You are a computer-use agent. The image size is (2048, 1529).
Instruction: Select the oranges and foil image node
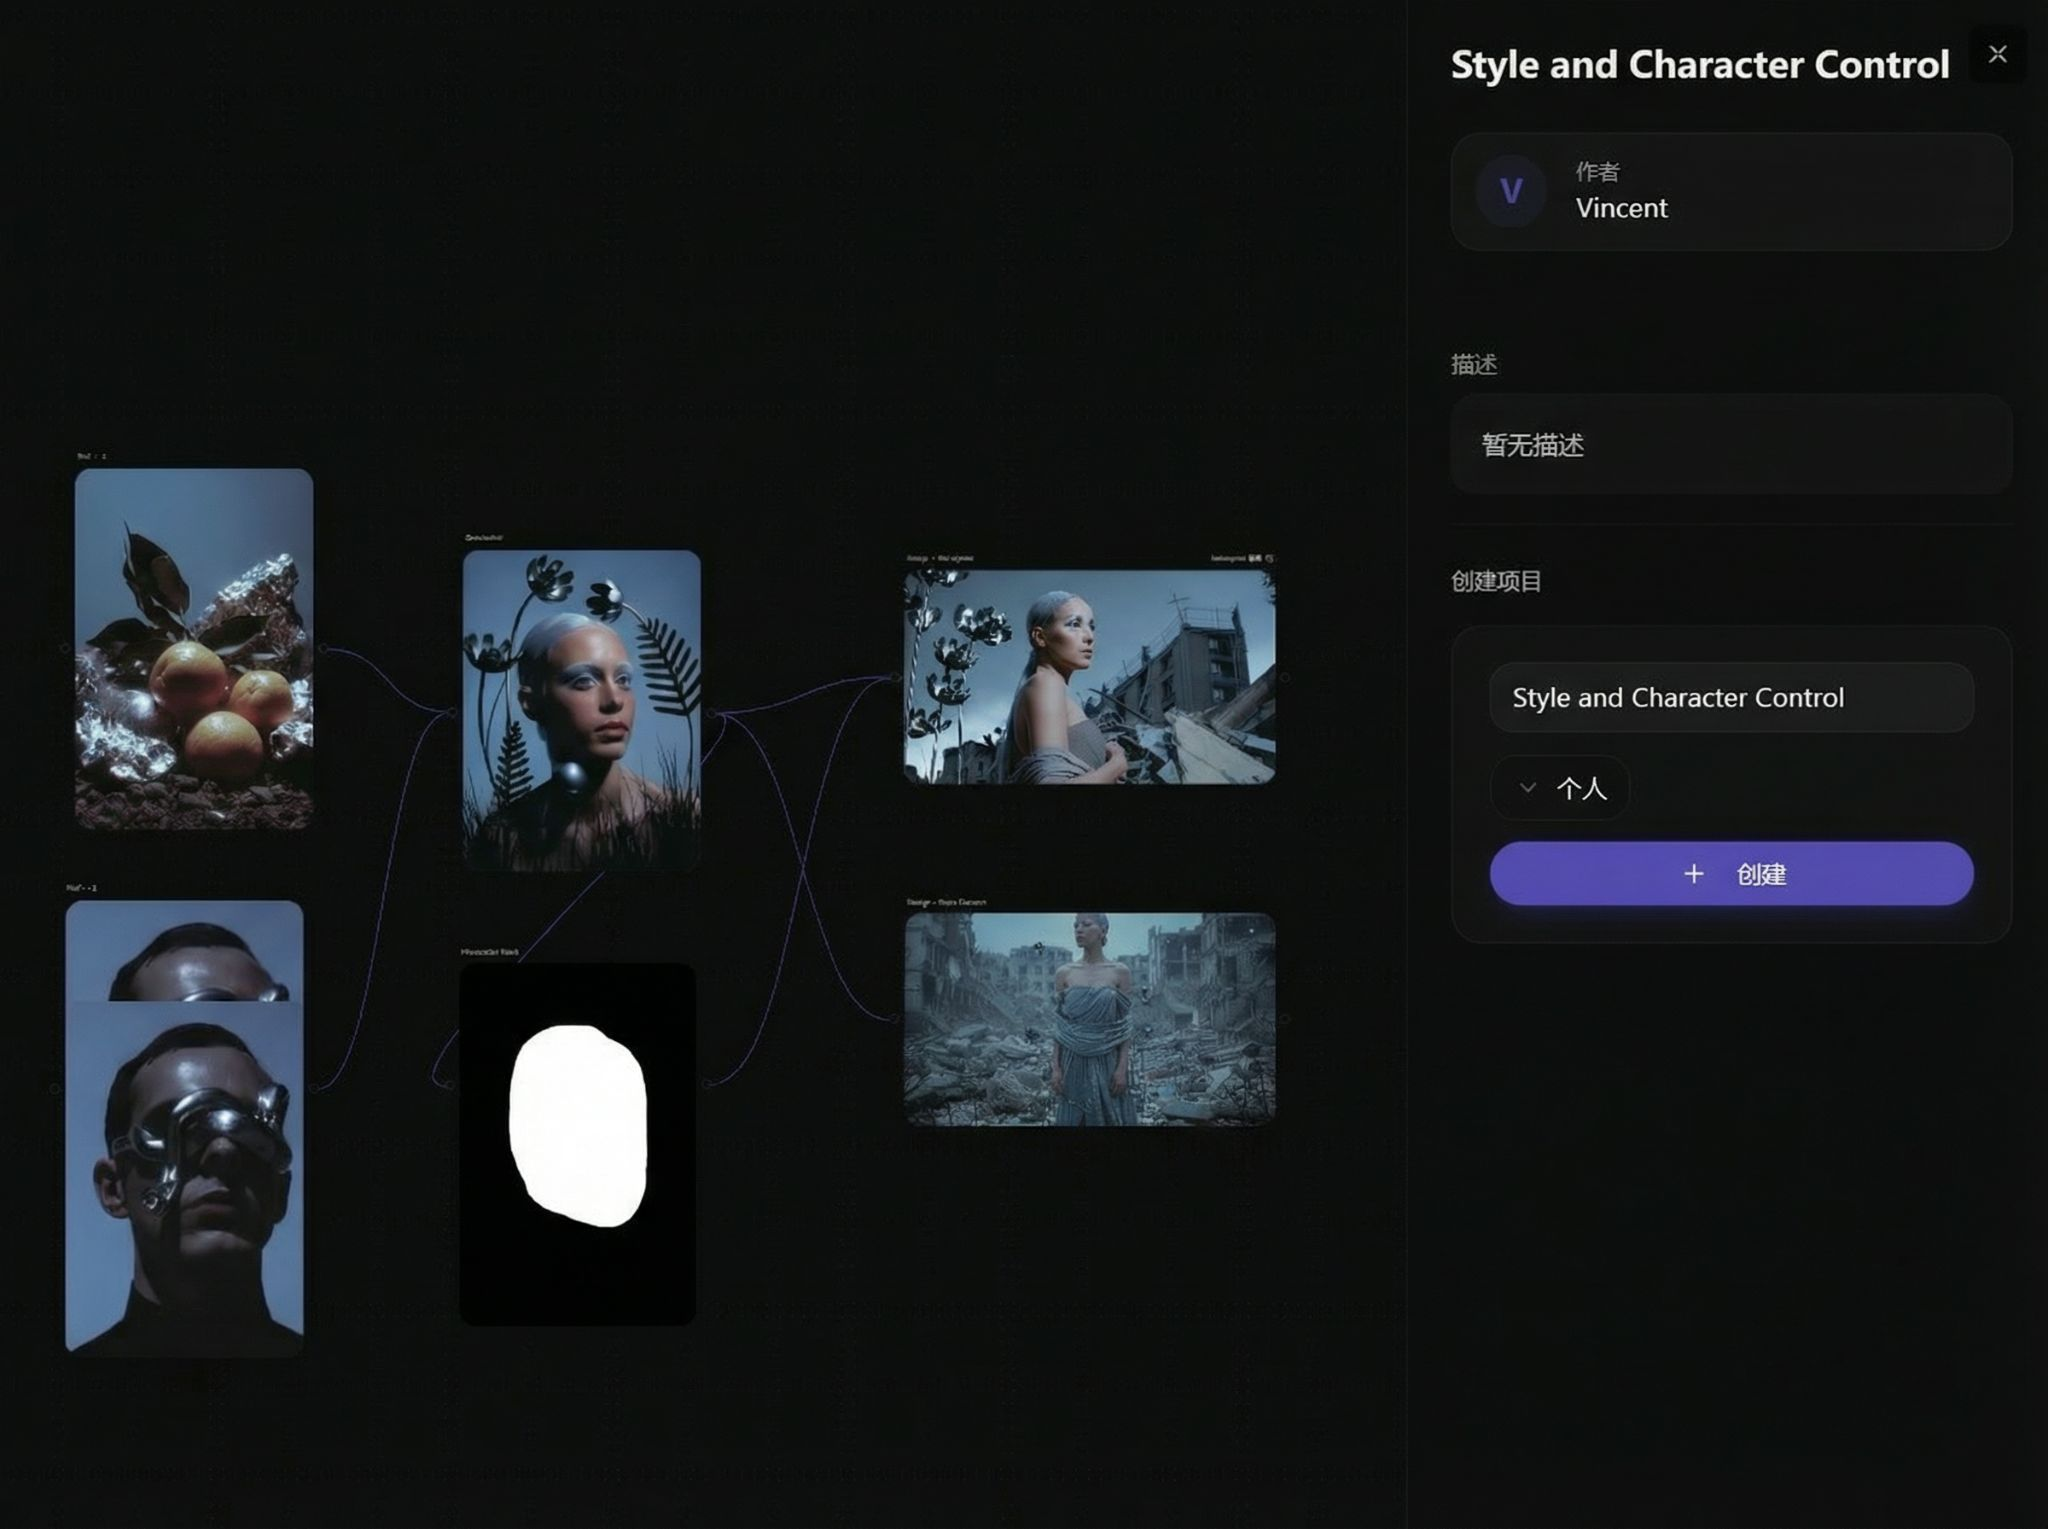[194, 648]
